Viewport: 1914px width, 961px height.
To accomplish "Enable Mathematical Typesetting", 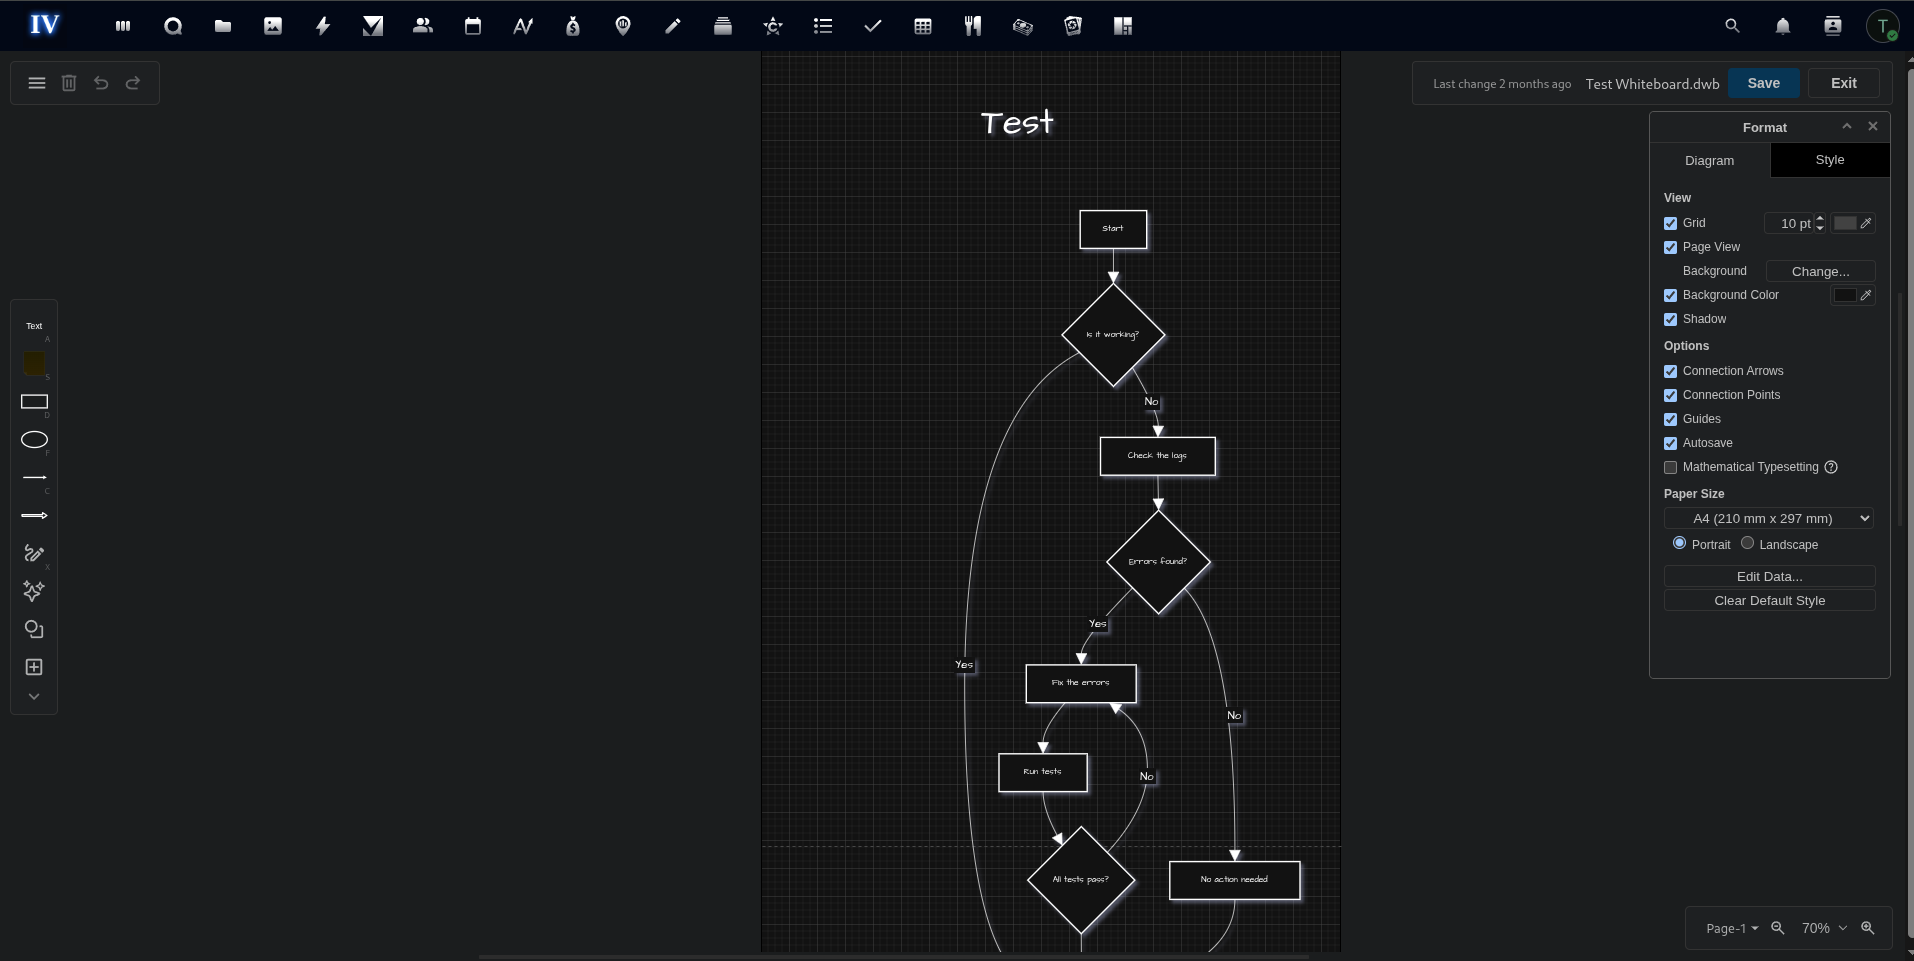I will (x=1670, y=467).
